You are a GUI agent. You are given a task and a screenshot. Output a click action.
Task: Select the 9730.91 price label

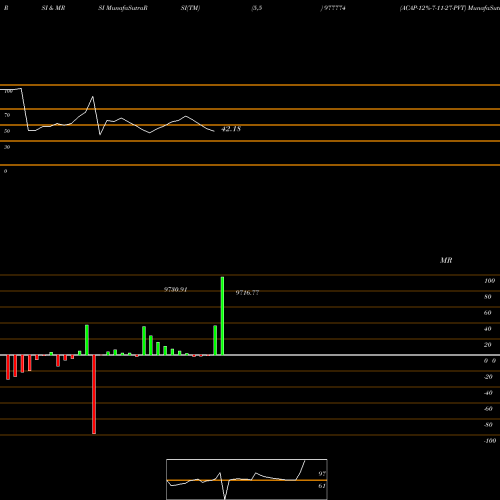click(x=176, y=290)
